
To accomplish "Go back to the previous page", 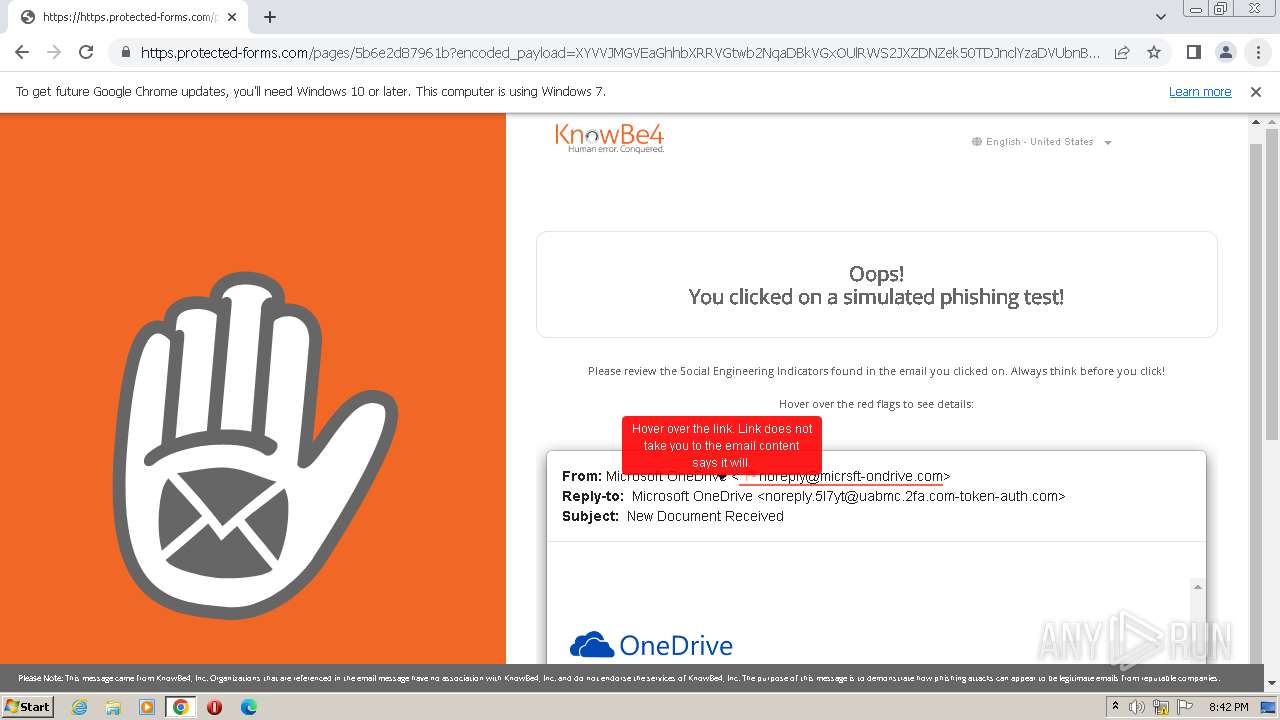I will (22, 52).
